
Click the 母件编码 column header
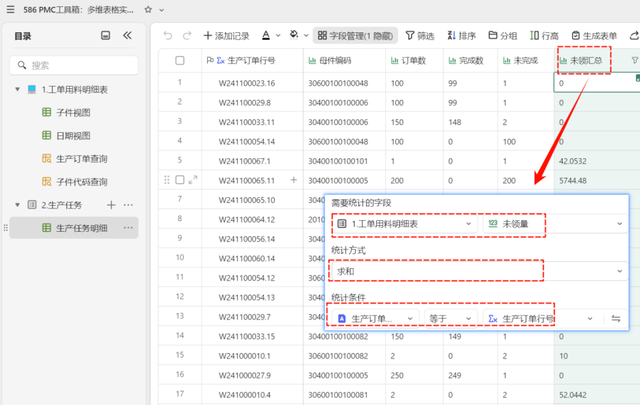pos(344,60)
